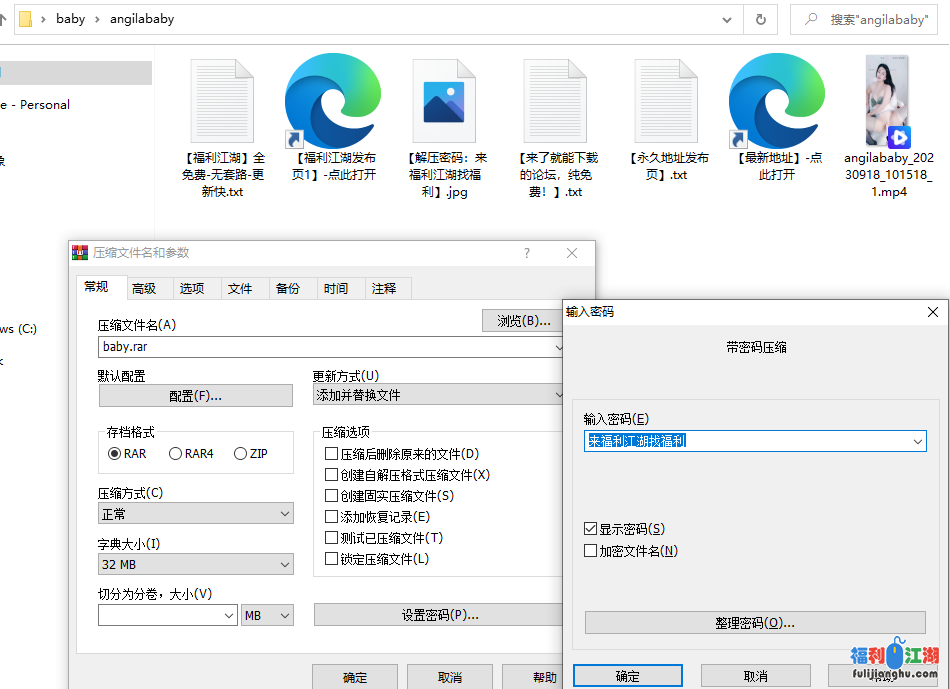The width and height of the screenshot is (950, 689).
Task: Select the ZIP archive format radio button
Action: click(240, 453)
